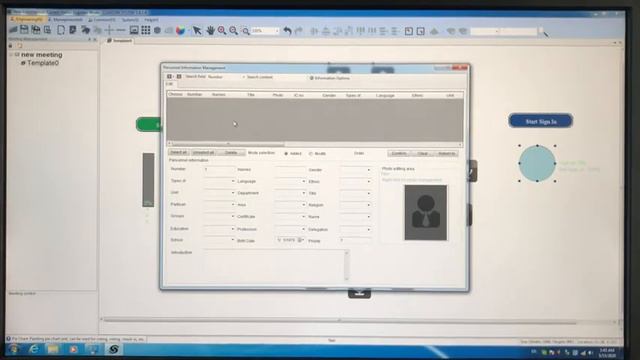Click the solid triangle toolbar icon
The image size is (640, 360).
click(434, 31)
